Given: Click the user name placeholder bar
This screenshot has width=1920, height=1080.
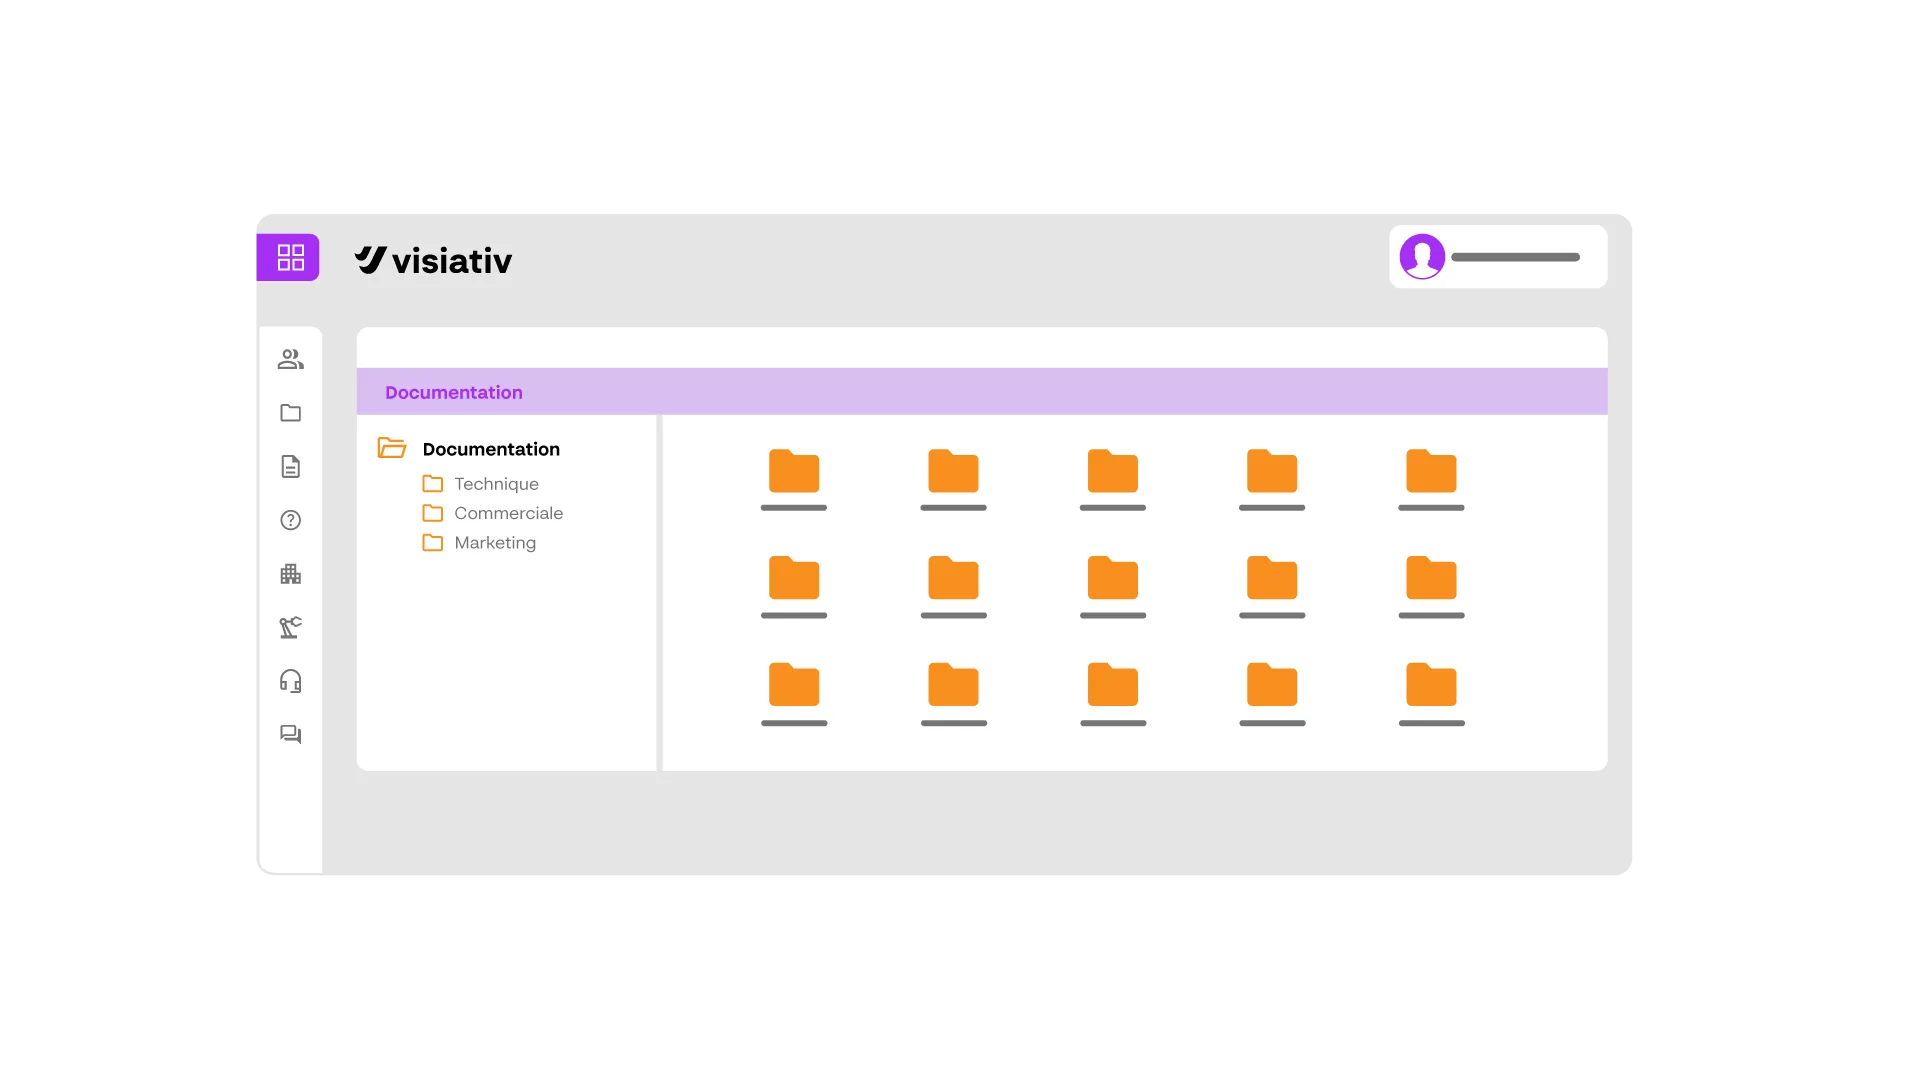Looking at the screenshot, I should (x=1515, y=257).
